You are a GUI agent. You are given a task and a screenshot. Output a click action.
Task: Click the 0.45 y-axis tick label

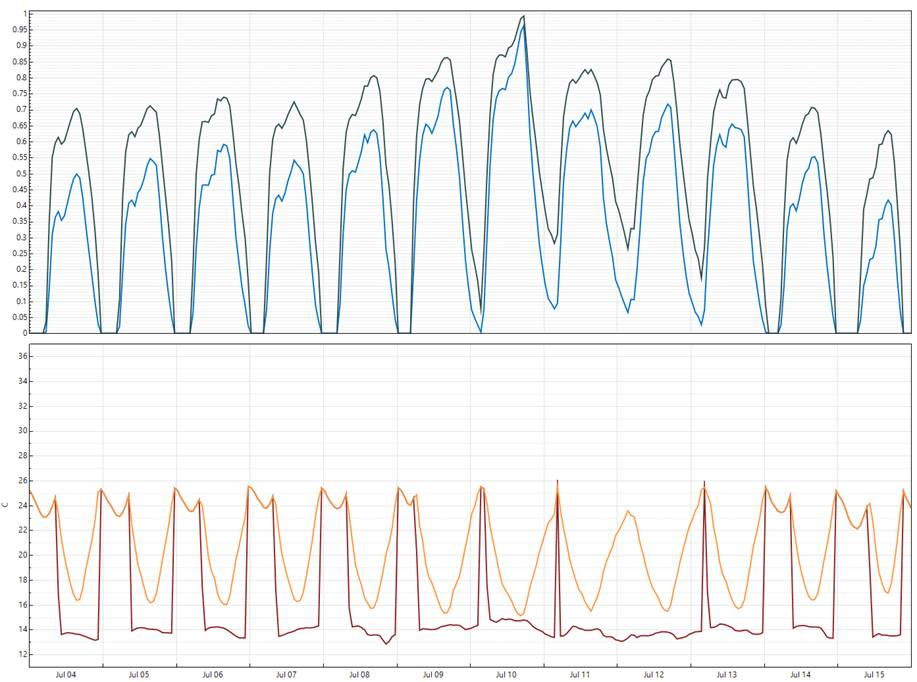(x=20, y=190)
